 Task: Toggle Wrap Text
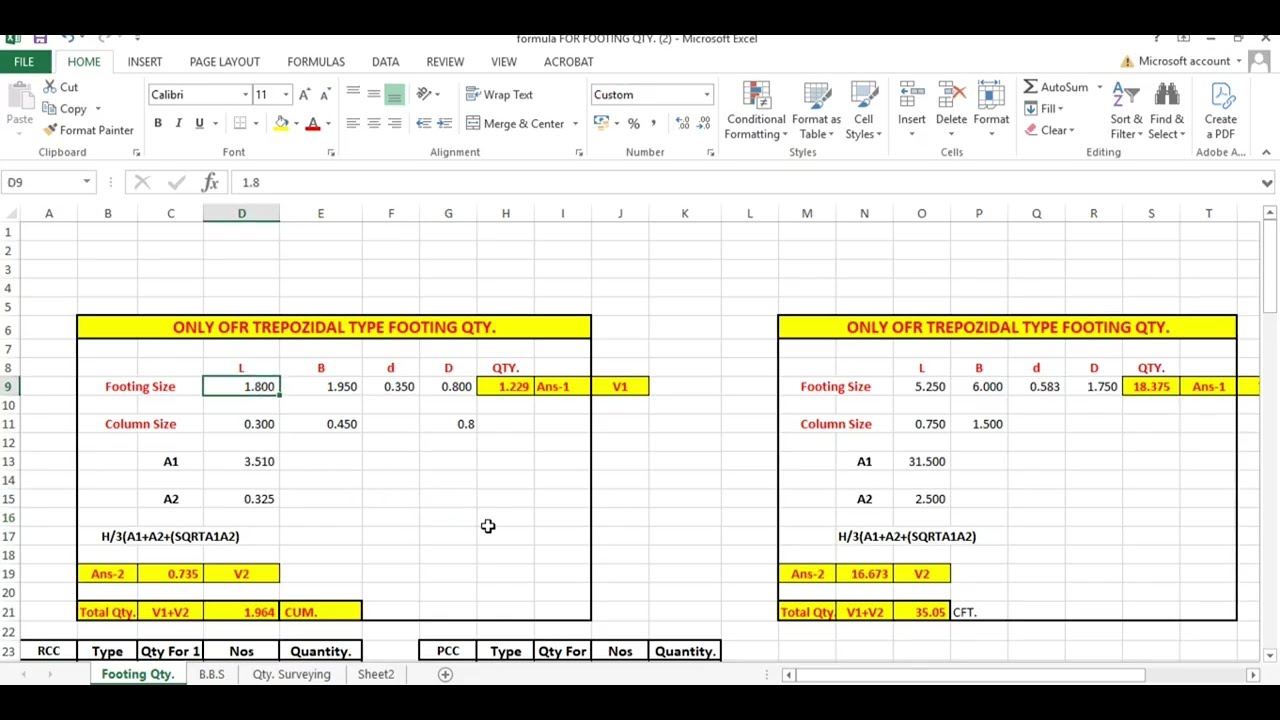pos(499,94)
